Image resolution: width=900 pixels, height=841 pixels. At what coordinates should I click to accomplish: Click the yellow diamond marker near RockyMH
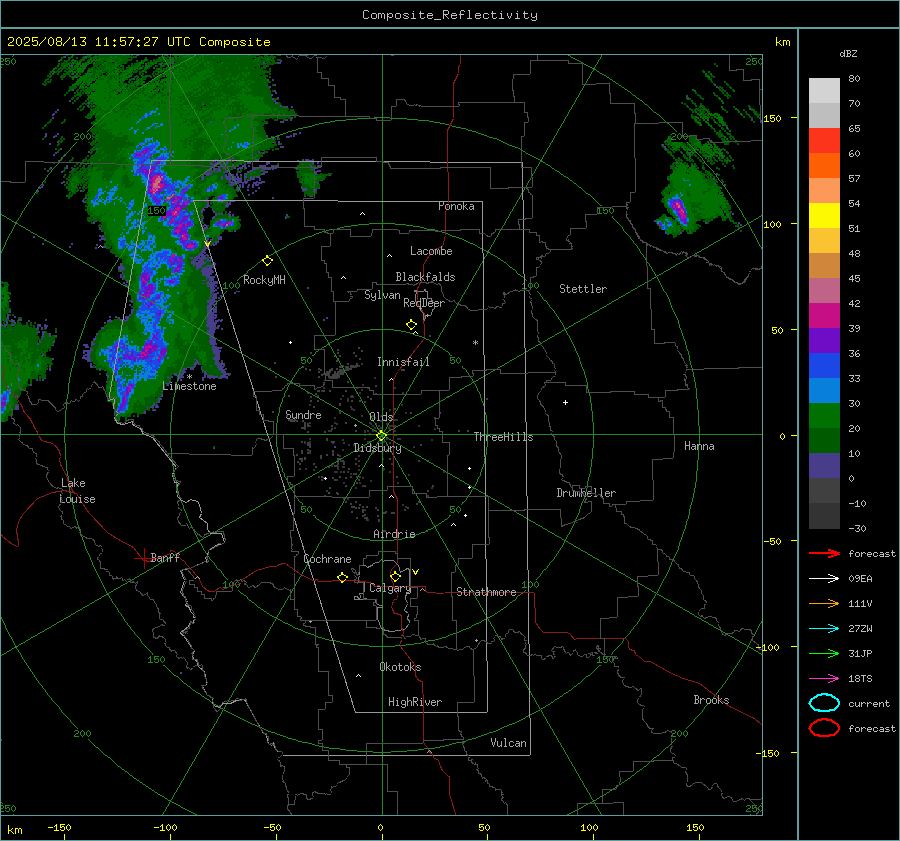(x=267, y=261)
